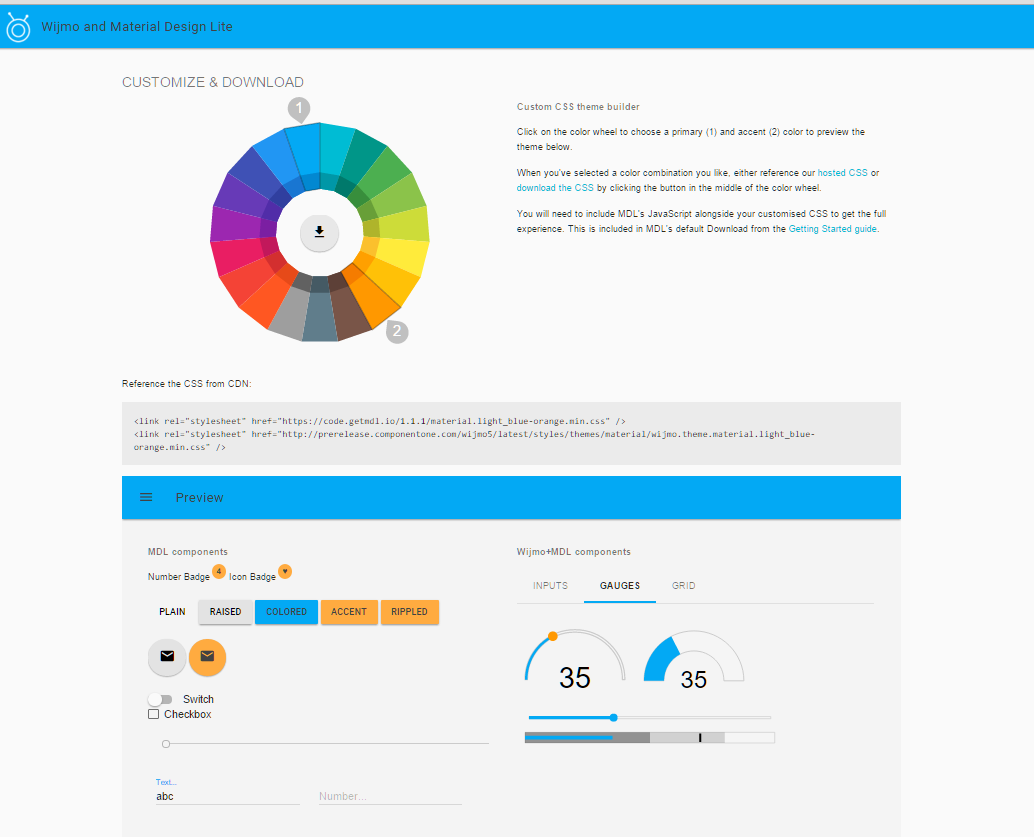Click the bullet graph bar below the slider
The image size is (1034, 837).
pos(650,737)
